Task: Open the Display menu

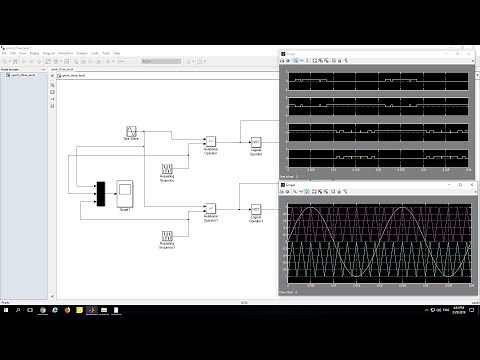Action: pyautogui.click(x=34, y=53)
